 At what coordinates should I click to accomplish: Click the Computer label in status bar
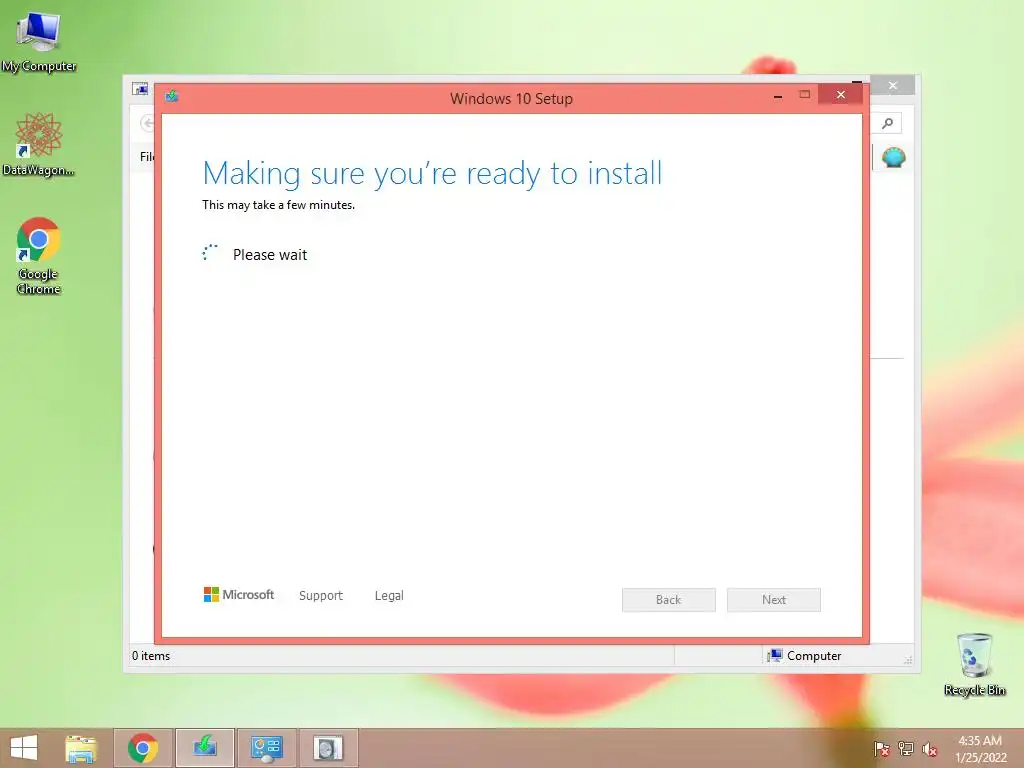tap(814, 656)
